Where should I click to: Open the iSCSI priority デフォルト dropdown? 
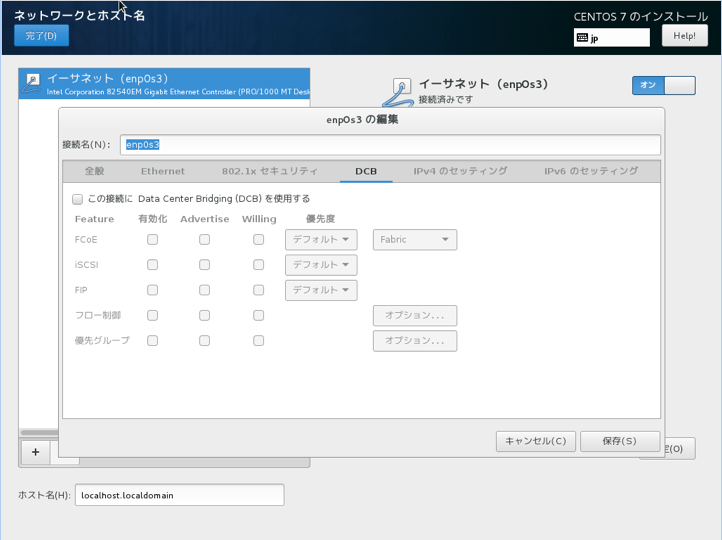pos(321,265)
